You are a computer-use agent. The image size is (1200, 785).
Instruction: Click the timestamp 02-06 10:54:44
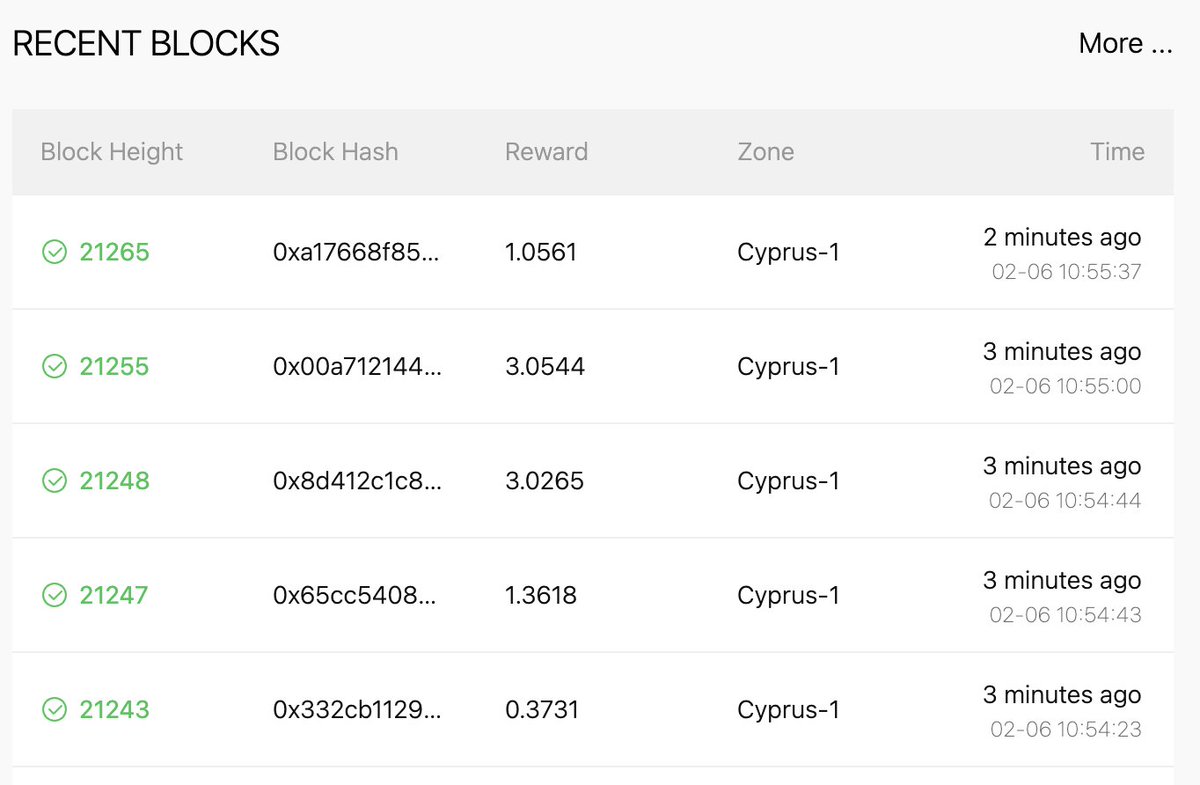tap(1065, 500)
